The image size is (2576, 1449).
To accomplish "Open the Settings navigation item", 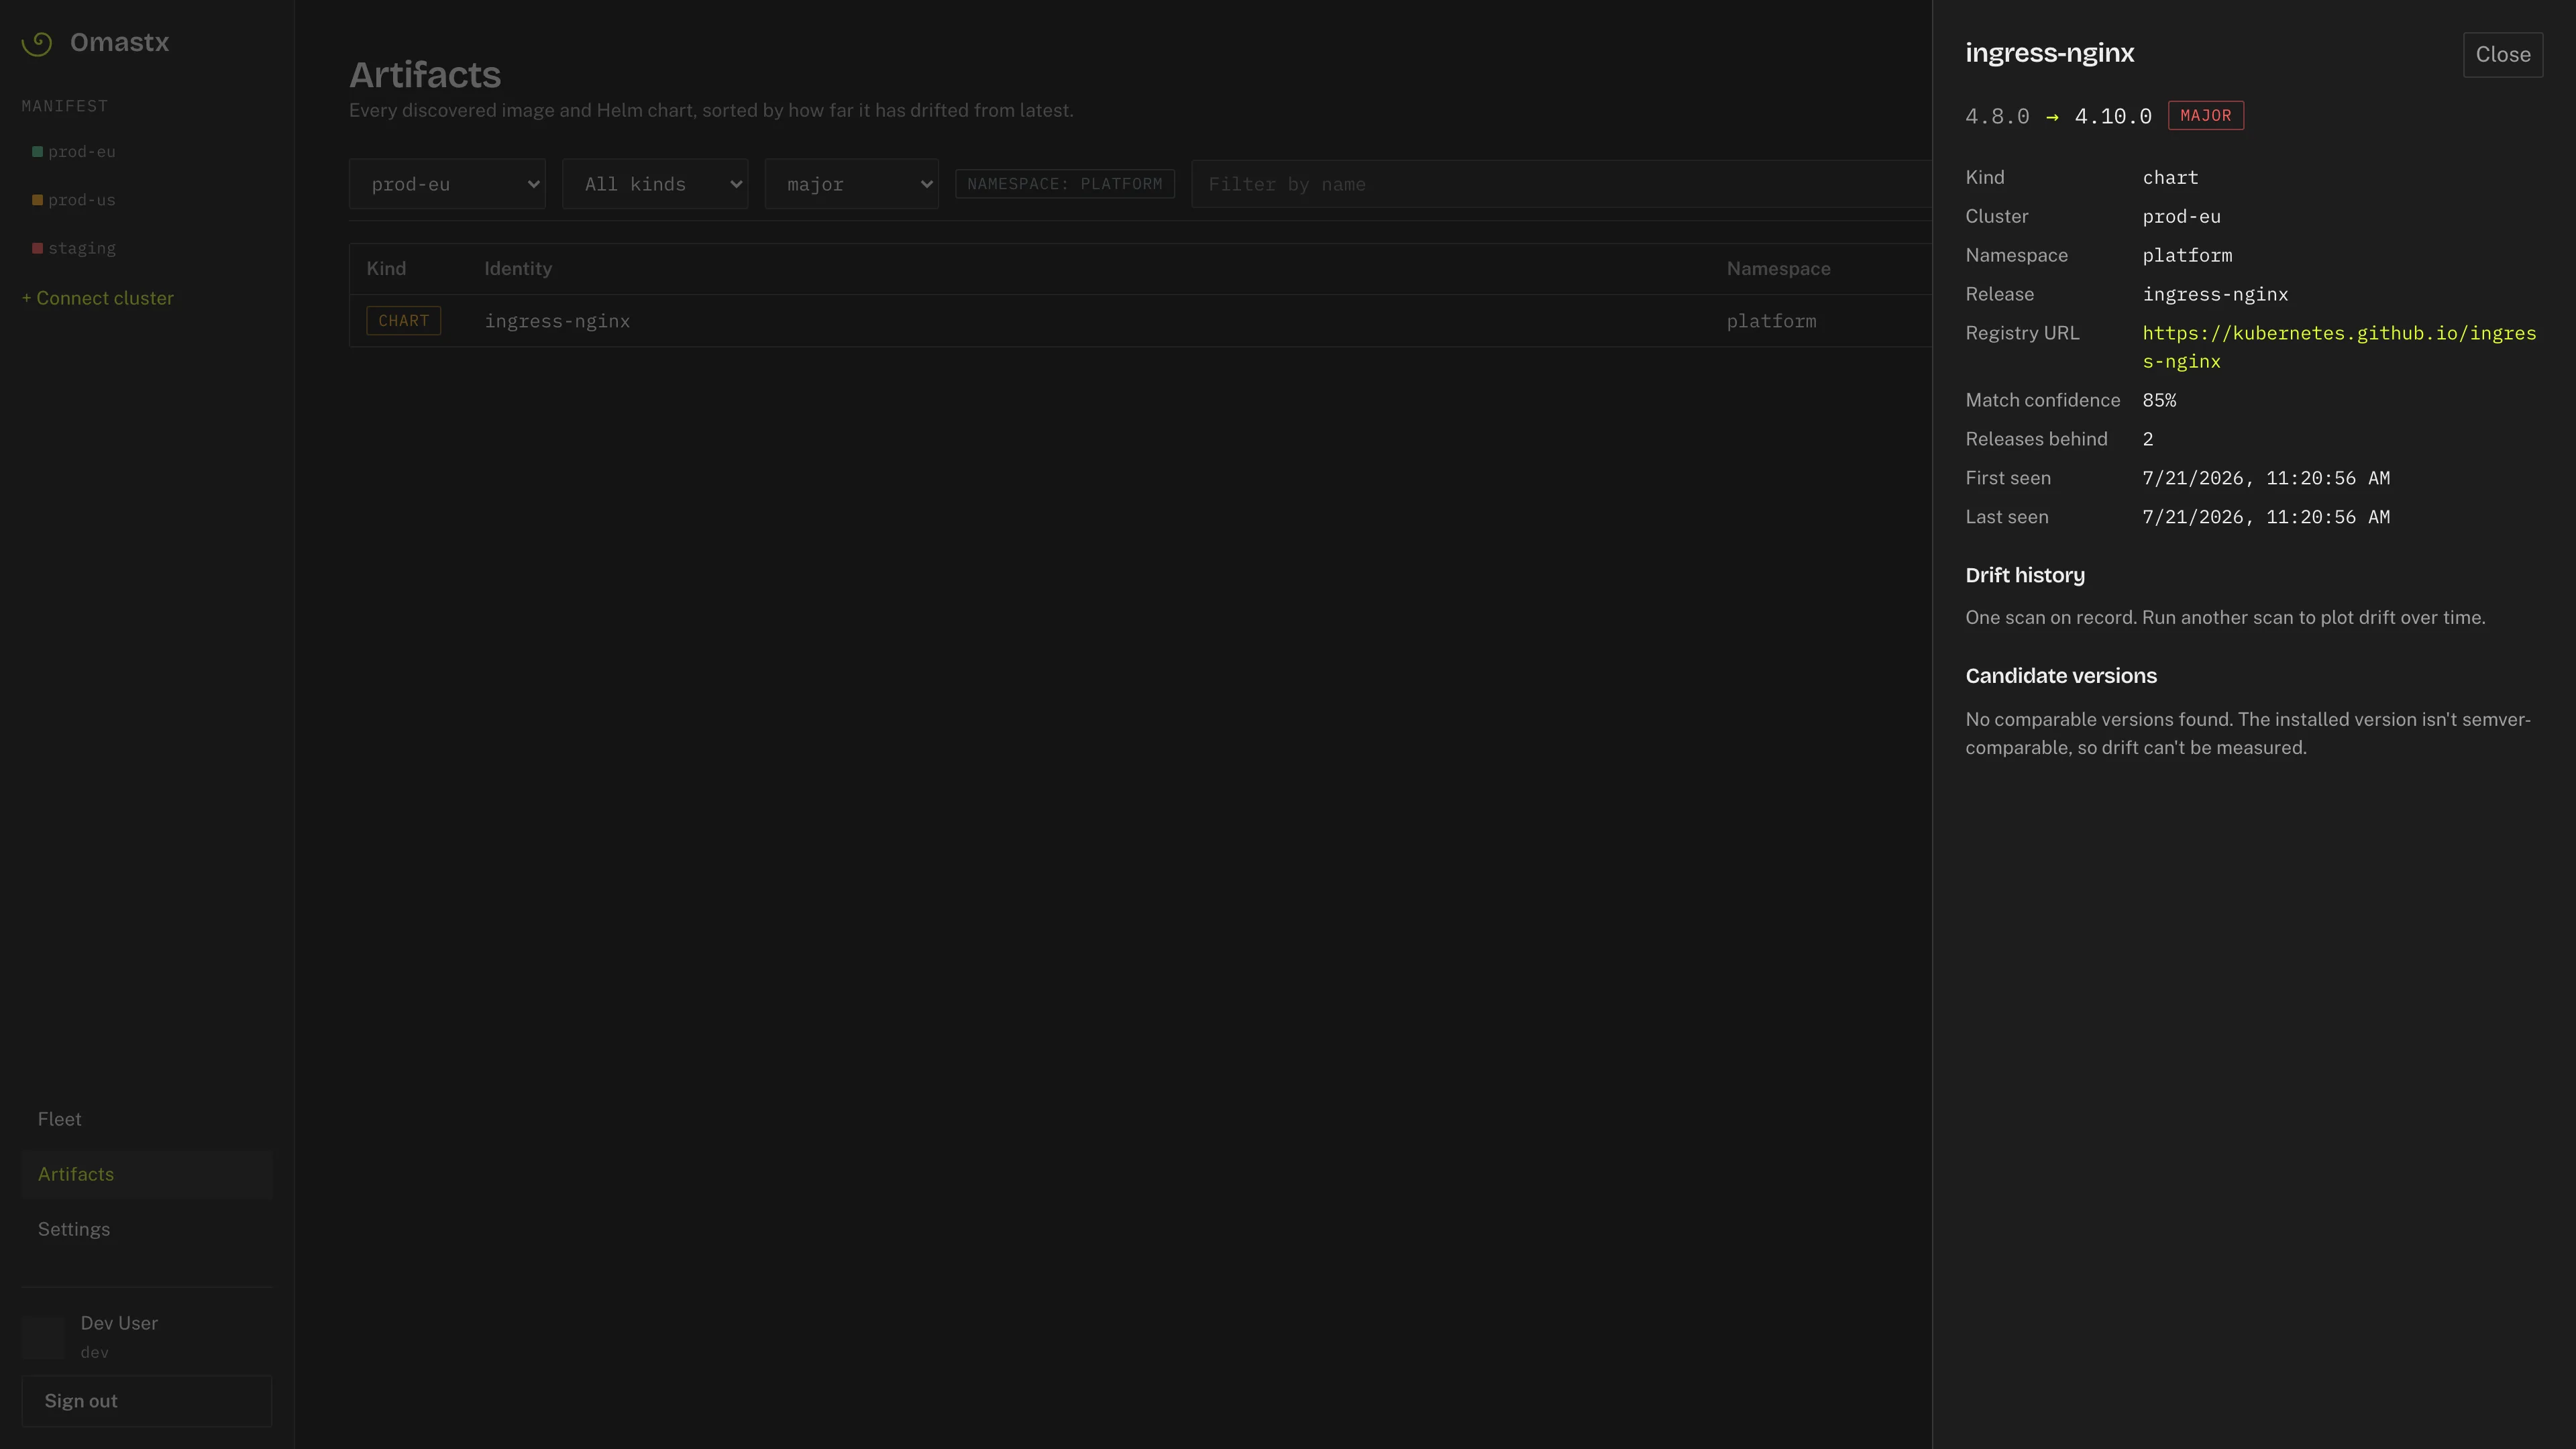I will (147, 1229).
